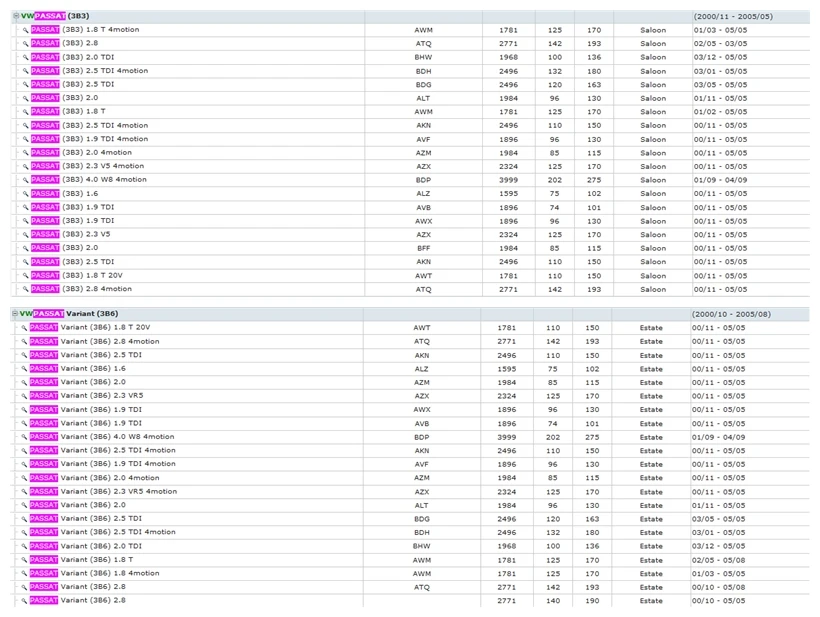Open PASSAT Variant (3B6) 2.0 AZM entry
820x617 pixels.
pos(78,382)
